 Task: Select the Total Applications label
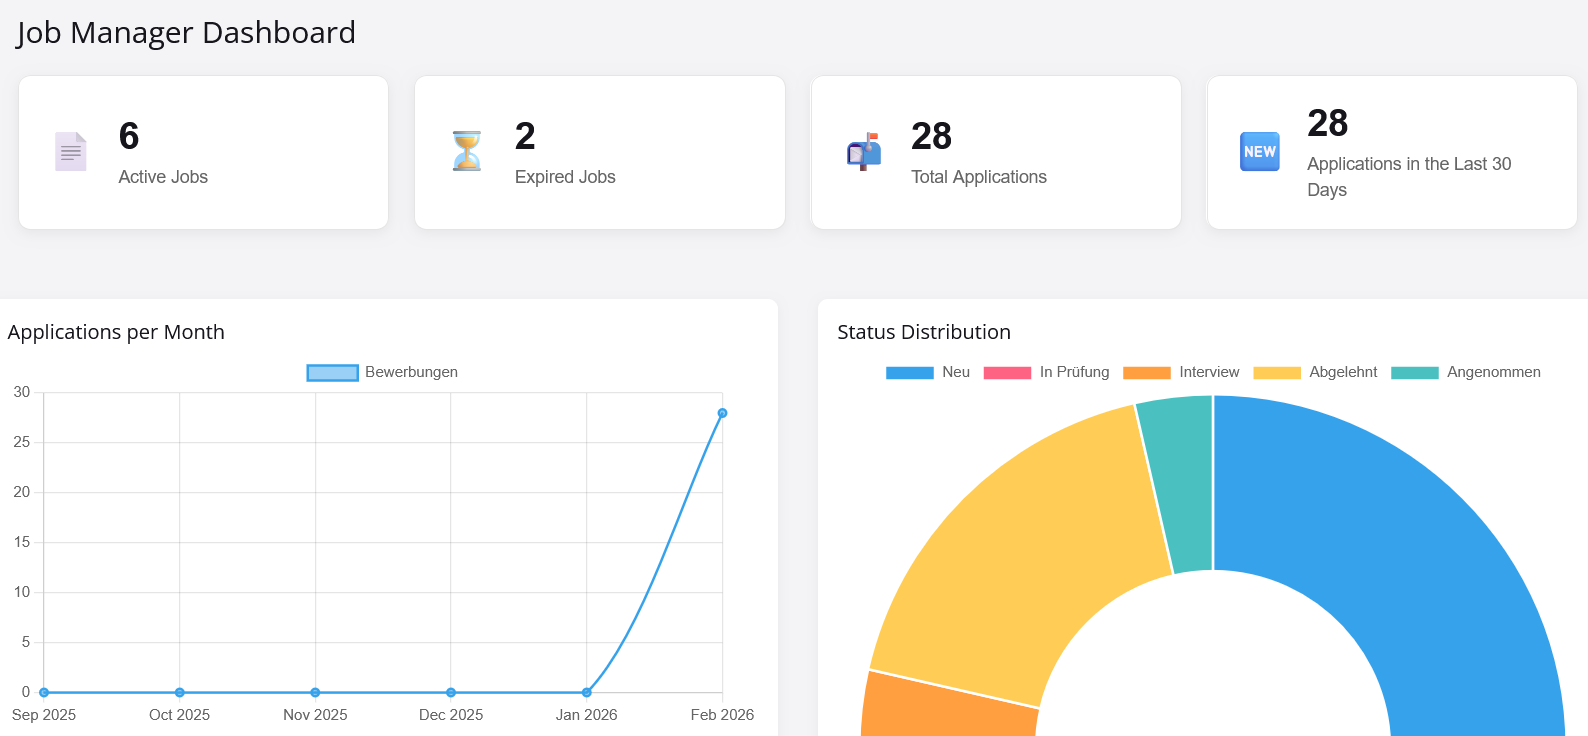[978, 177]
